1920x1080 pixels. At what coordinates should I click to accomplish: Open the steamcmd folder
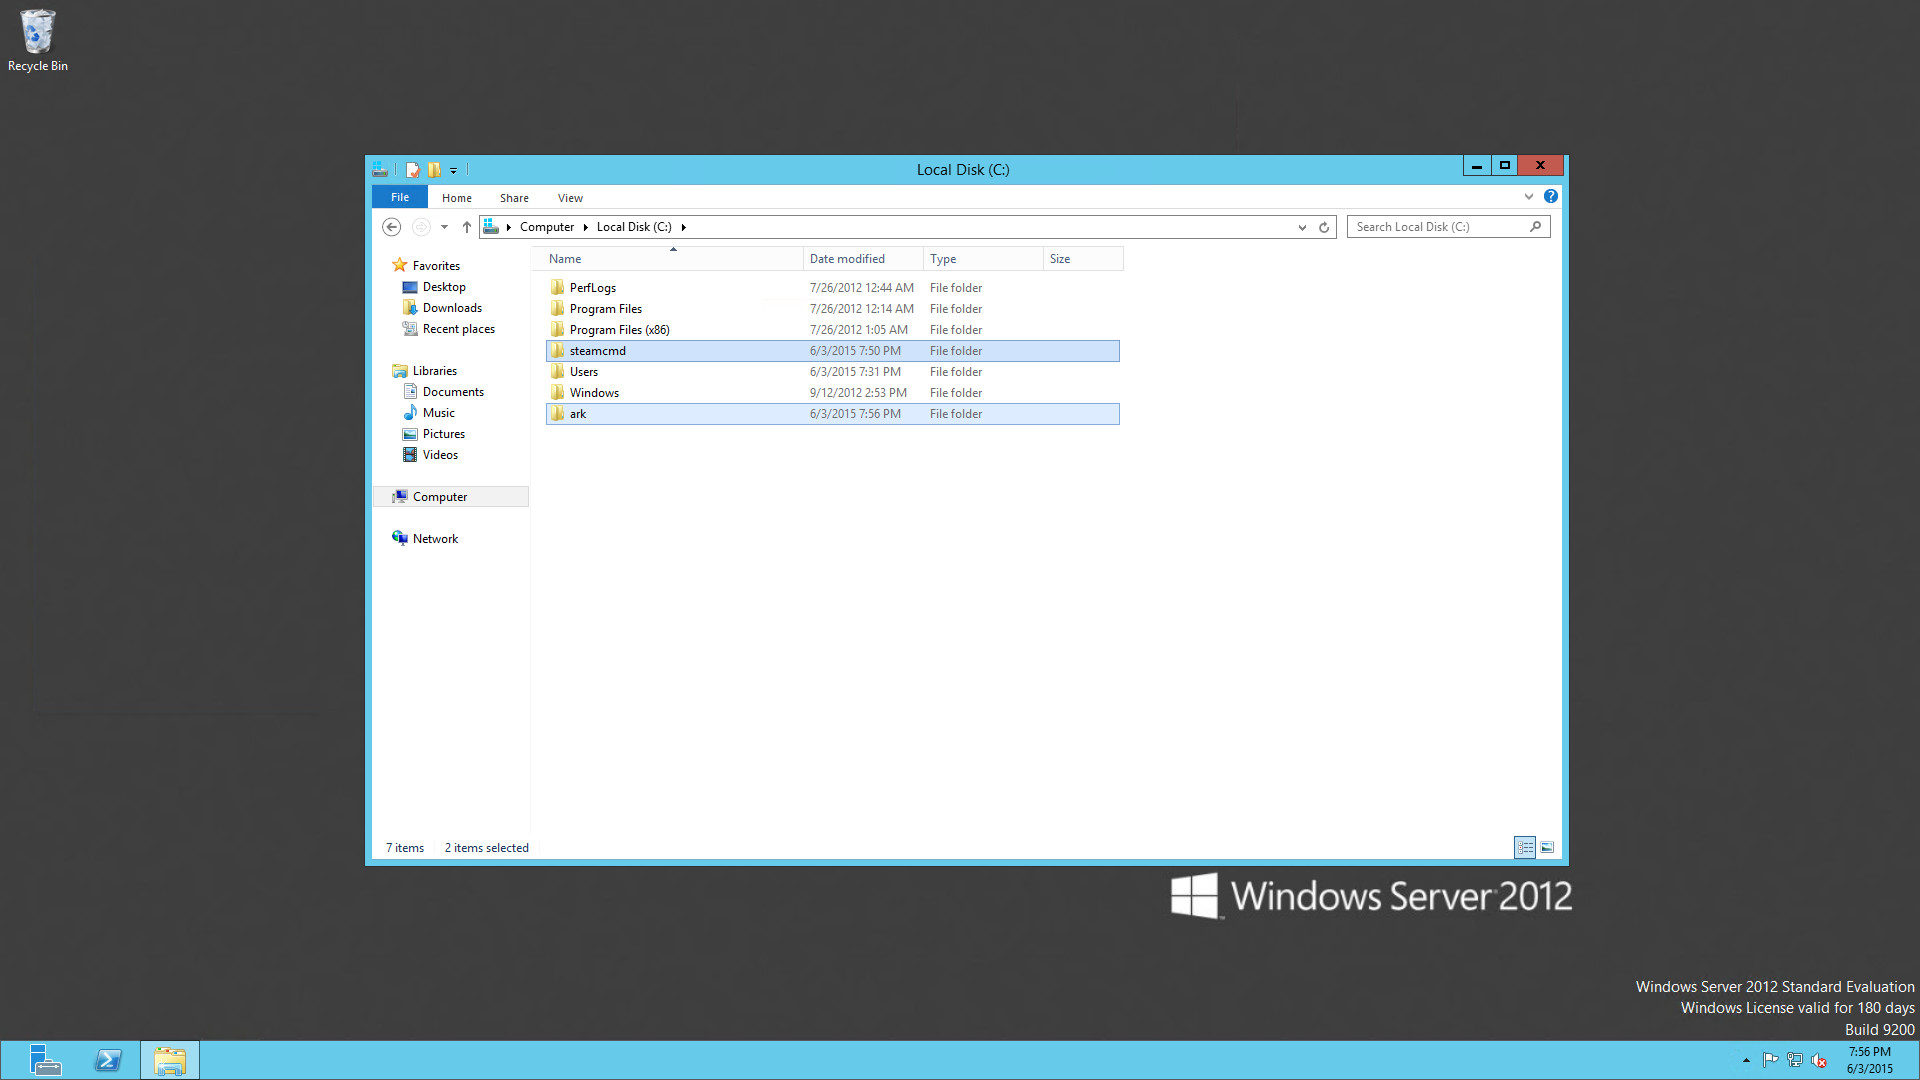(x=597, y=349)
